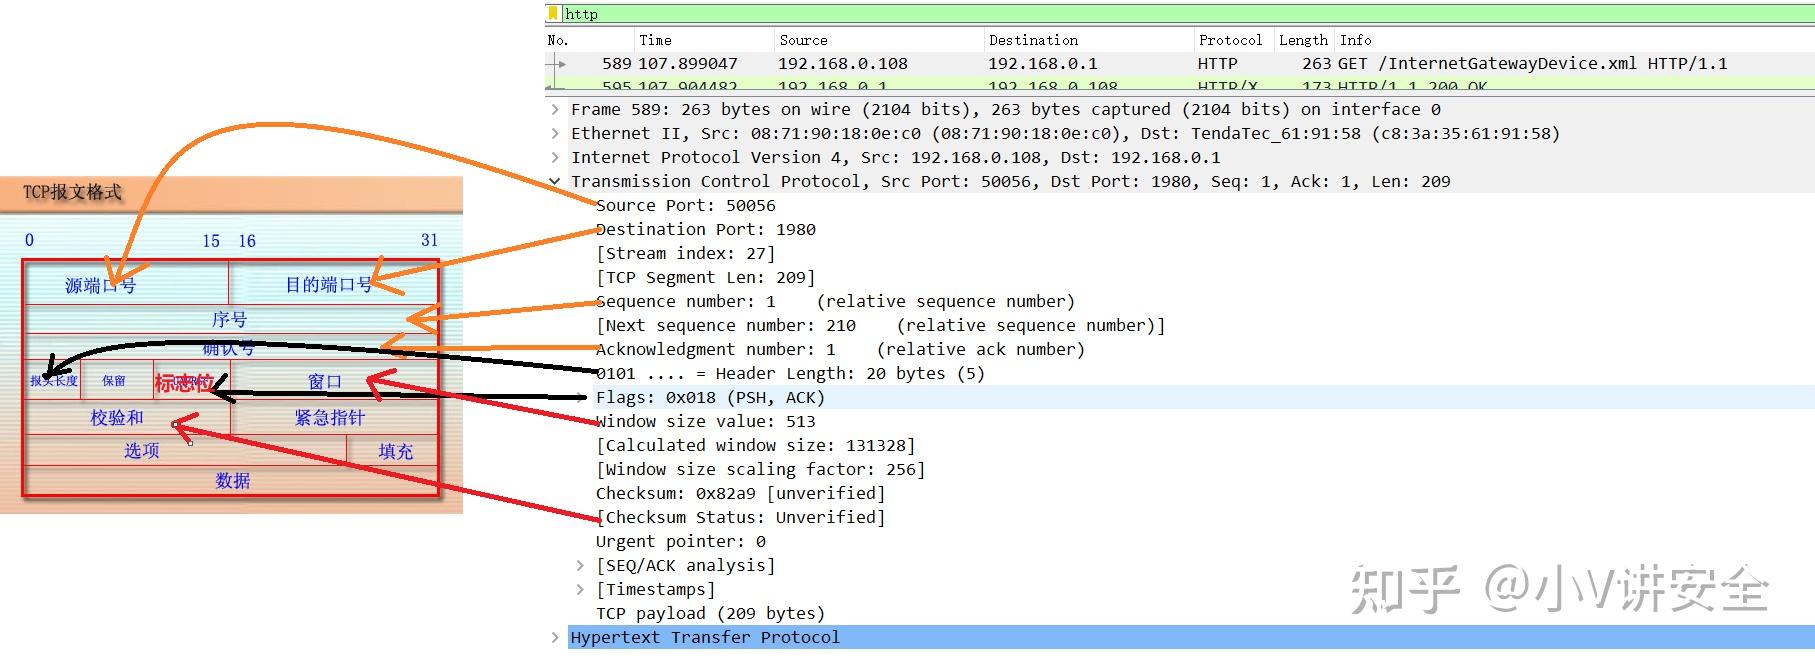Click the Info column header
This screenshot has height=661, width=1815.
coord(1355,40)
